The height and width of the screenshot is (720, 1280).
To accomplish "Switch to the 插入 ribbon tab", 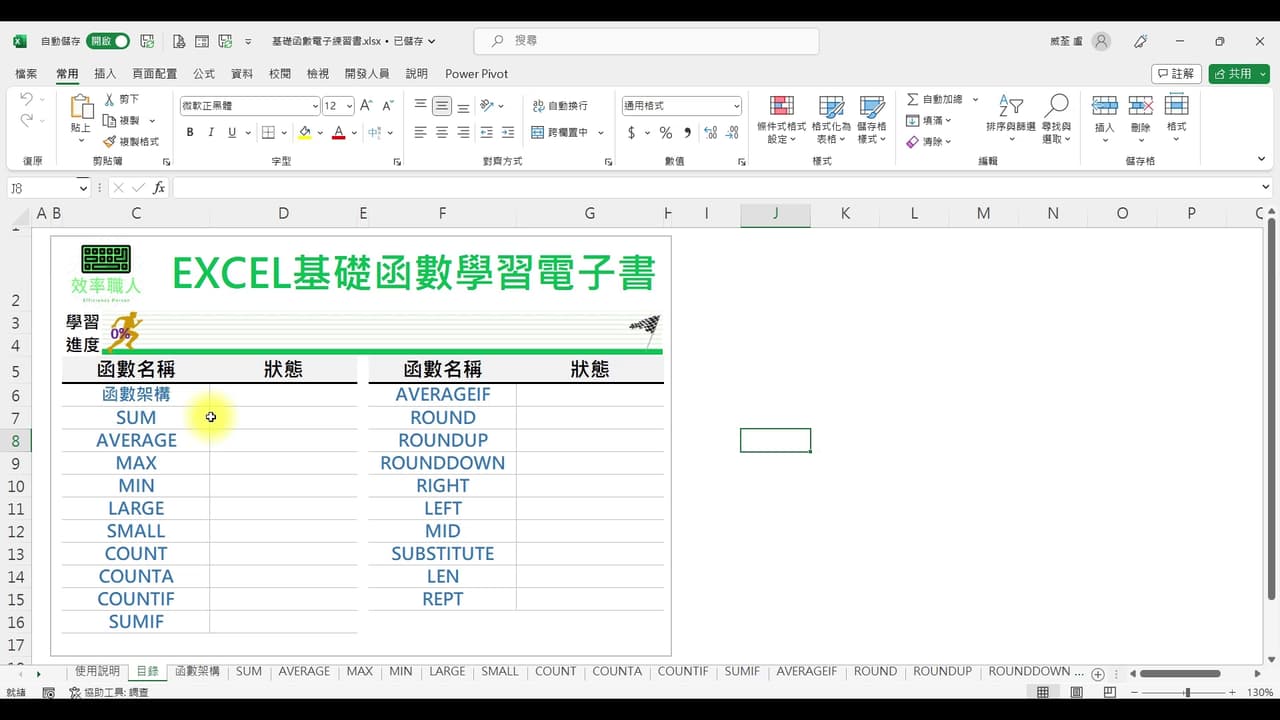I will pos(104,73).
